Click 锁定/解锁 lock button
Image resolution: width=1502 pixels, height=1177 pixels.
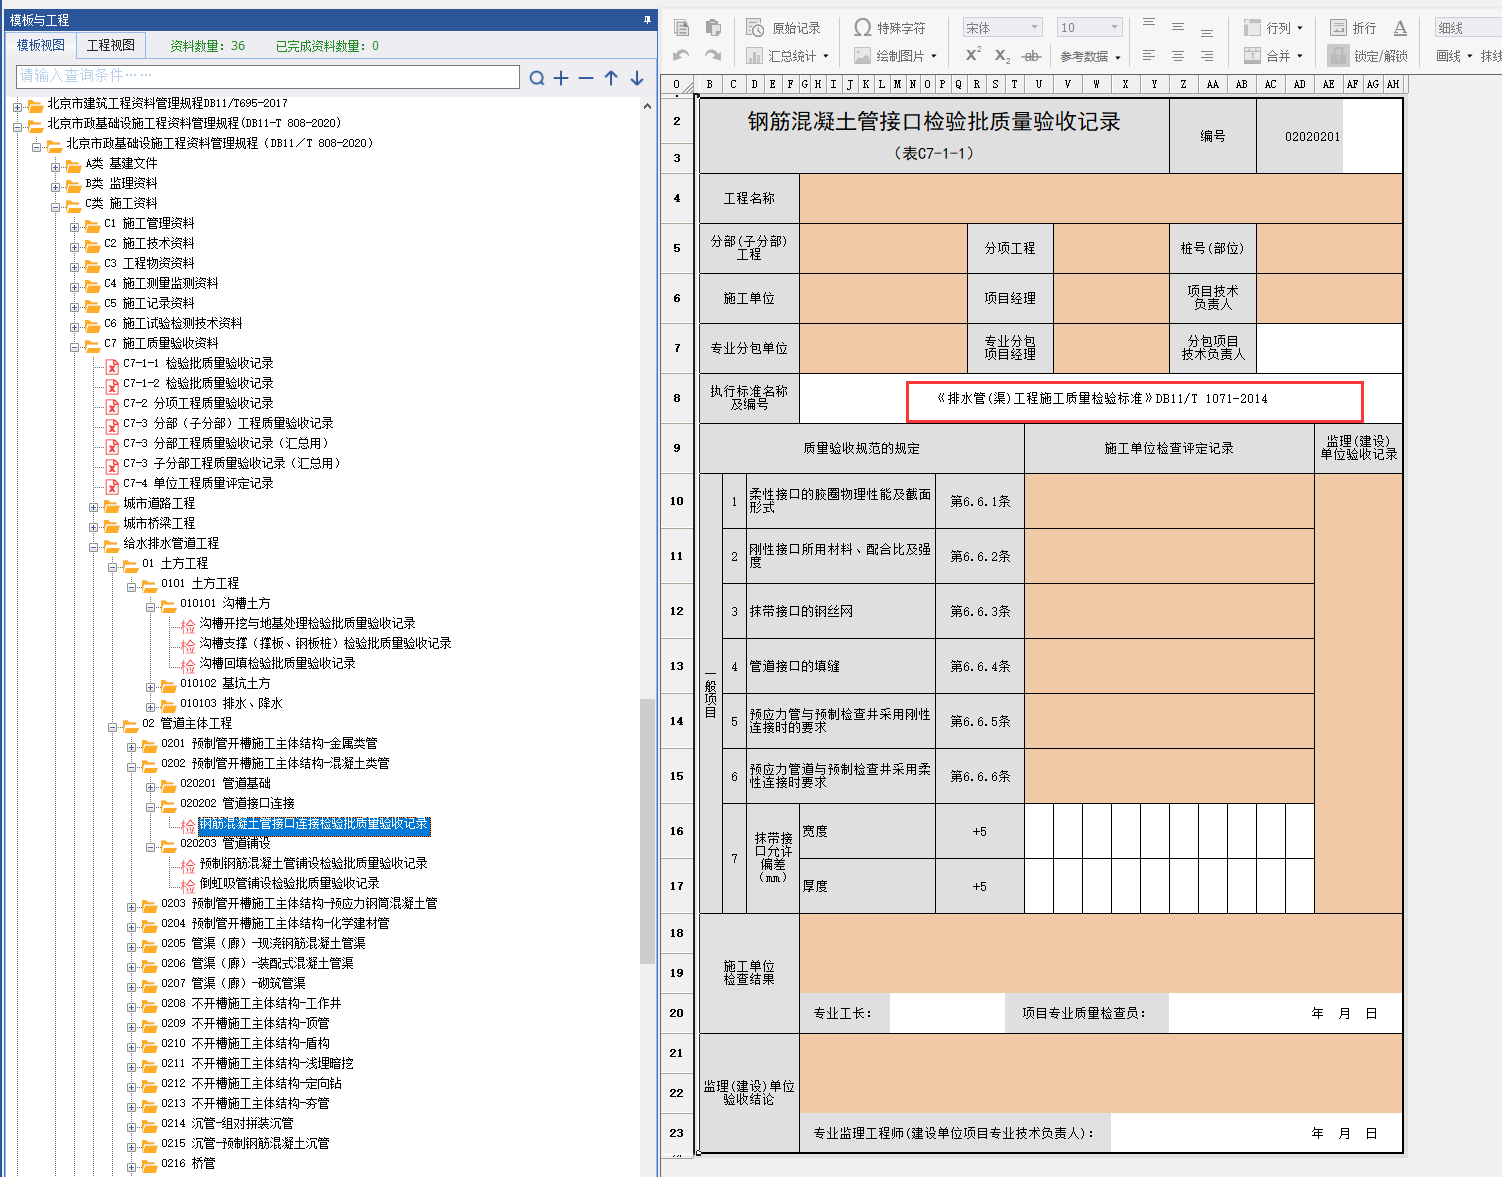(1368, 56)
